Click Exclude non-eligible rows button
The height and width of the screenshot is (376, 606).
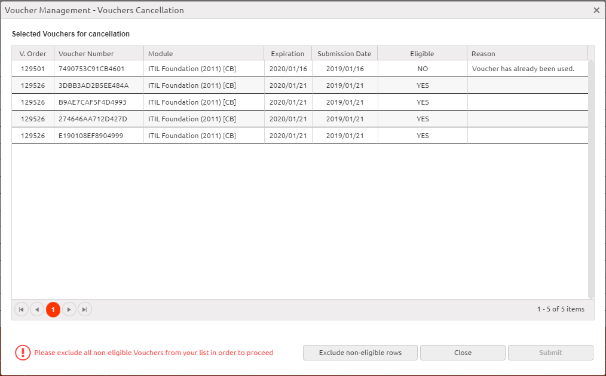360,352
